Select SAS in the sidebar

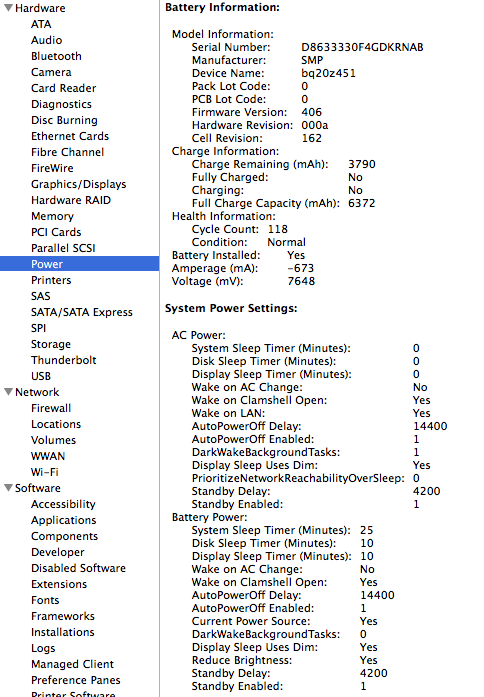click(40, 296)
